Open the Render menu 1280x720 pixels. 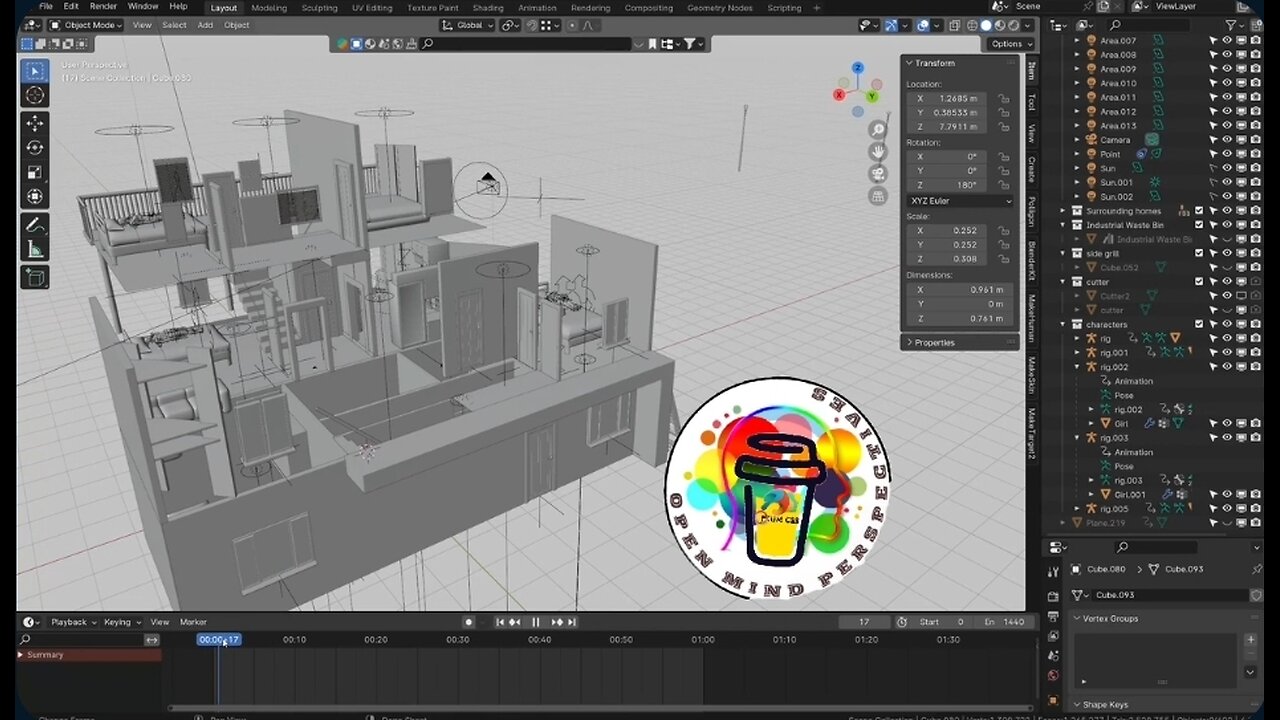click(x=103, y=7)
